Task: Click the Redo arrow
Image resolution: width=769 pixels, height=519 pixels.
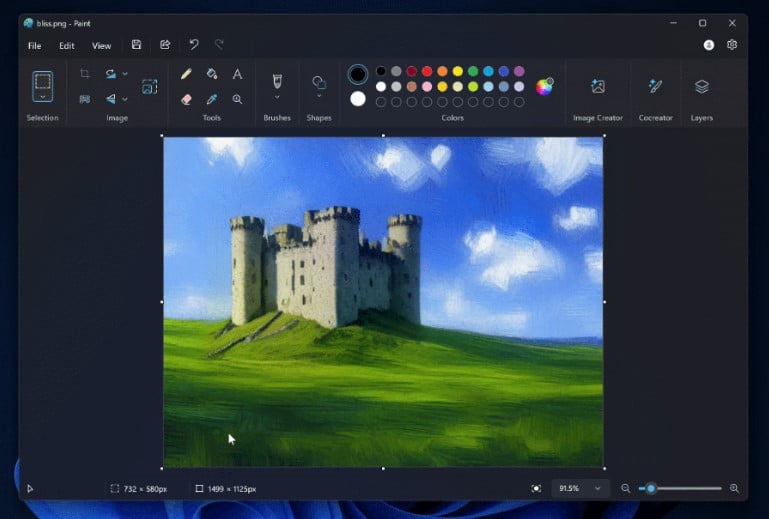Action: coord(219,45)
